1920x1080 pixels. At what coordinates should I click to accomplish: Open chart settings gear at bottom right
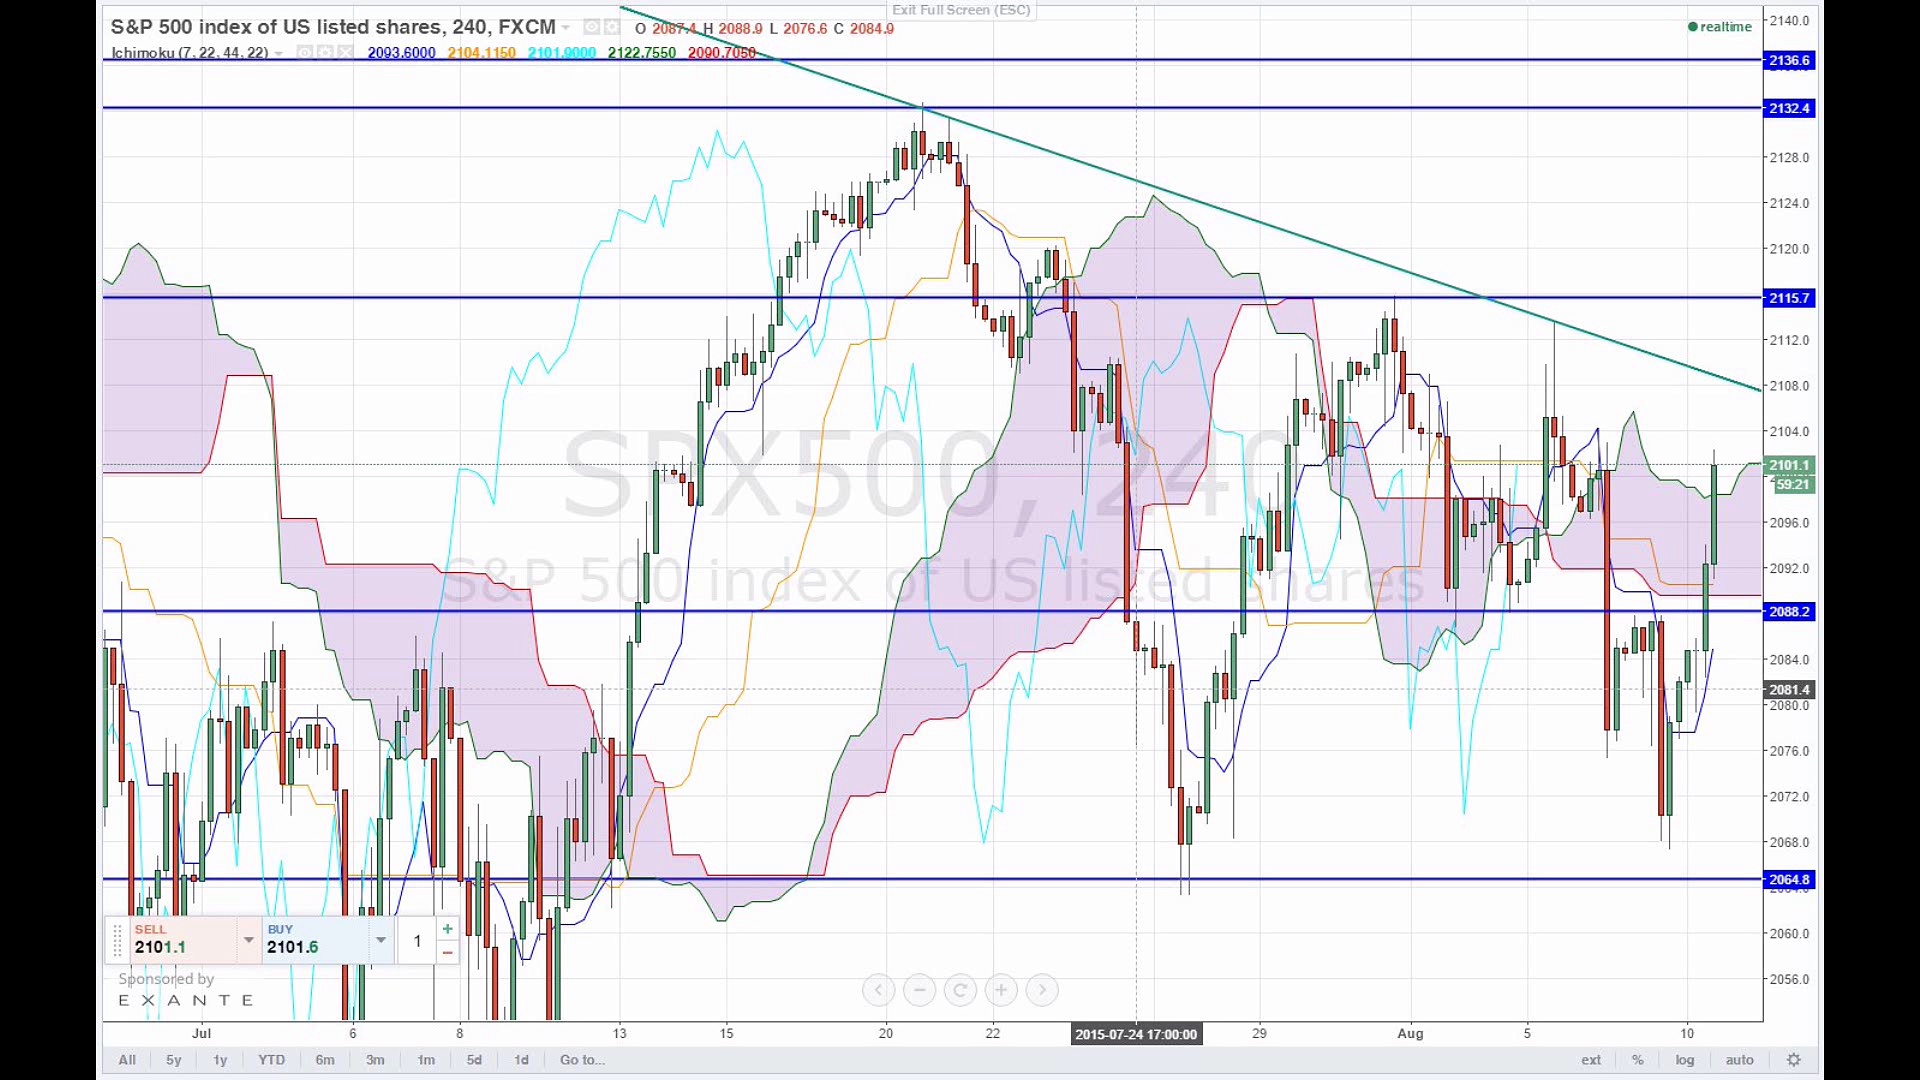[x=1794, y=1060]
